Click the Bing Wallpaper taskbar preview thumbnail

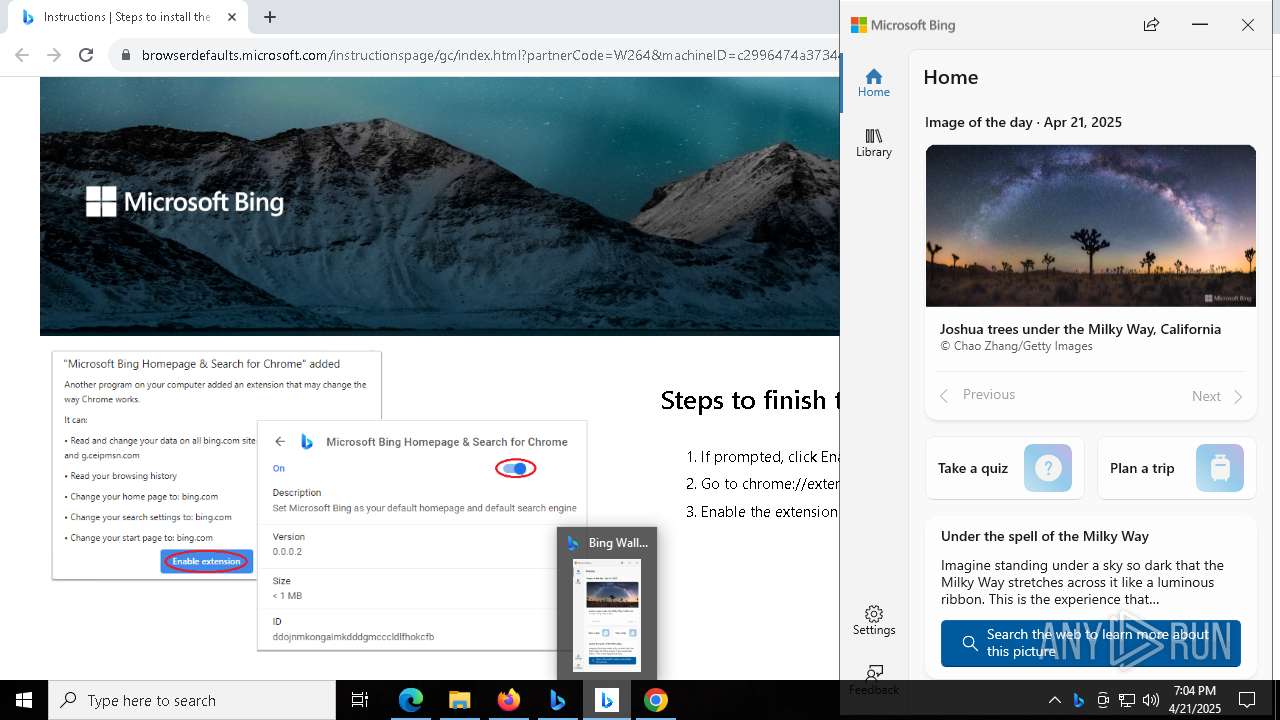[x=606, y=615]
